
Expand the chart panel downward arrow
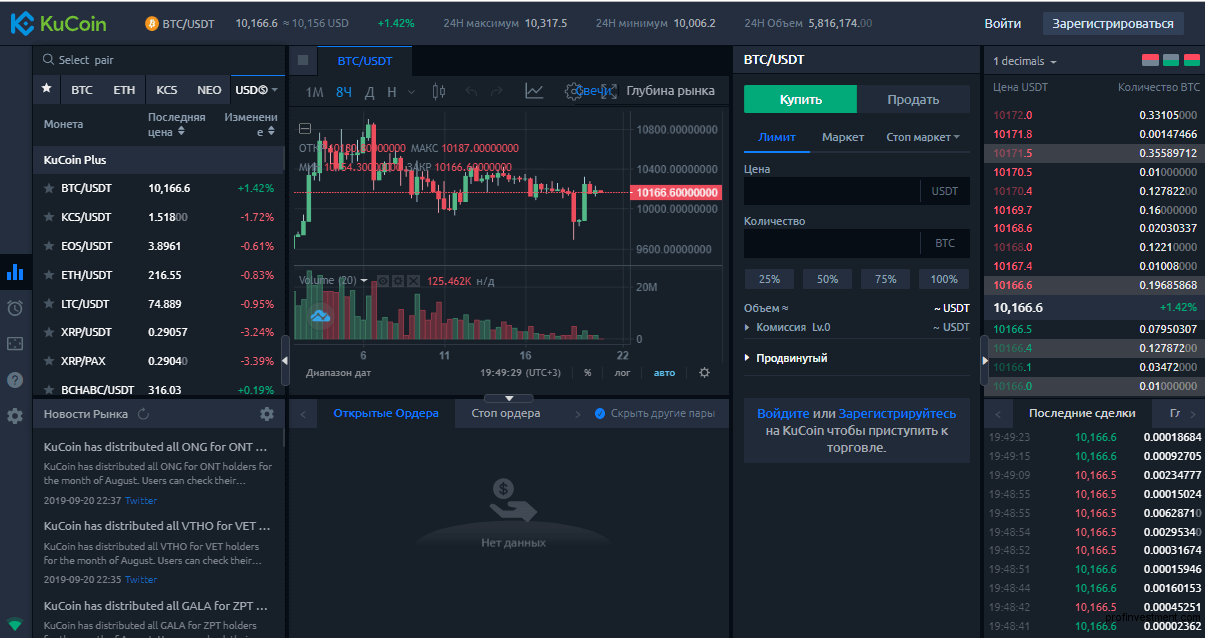coord(509,398)
